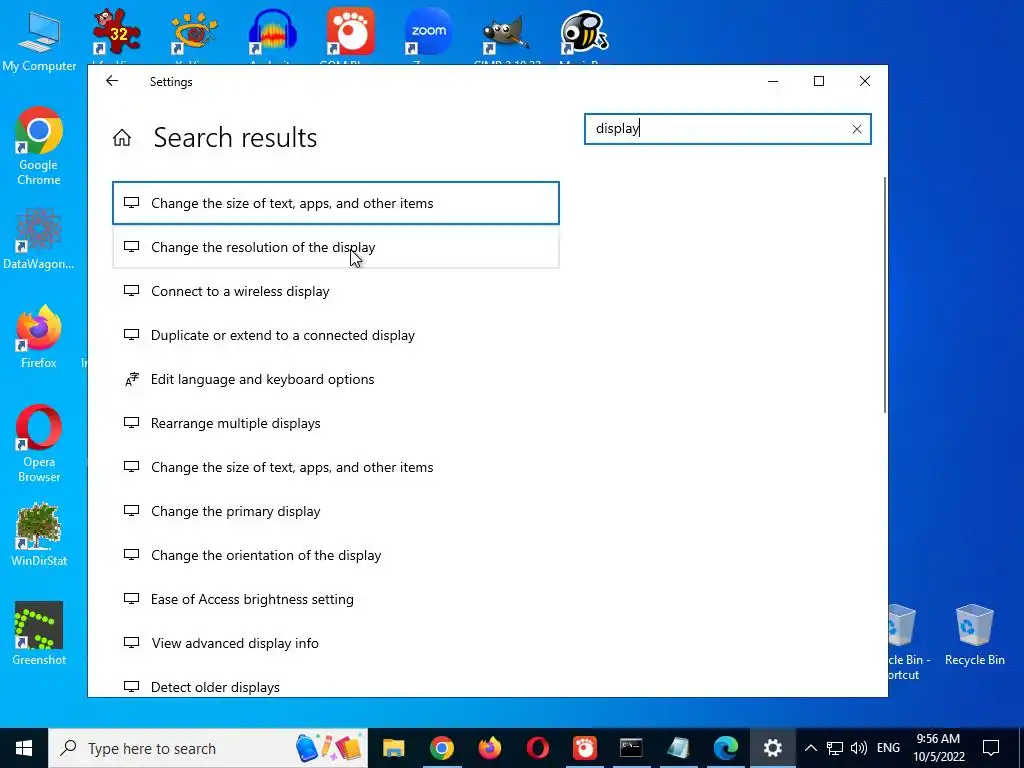1024x768 pixels.
Task: Select the My Computer desktop icon
Action: tap(39, 39)
